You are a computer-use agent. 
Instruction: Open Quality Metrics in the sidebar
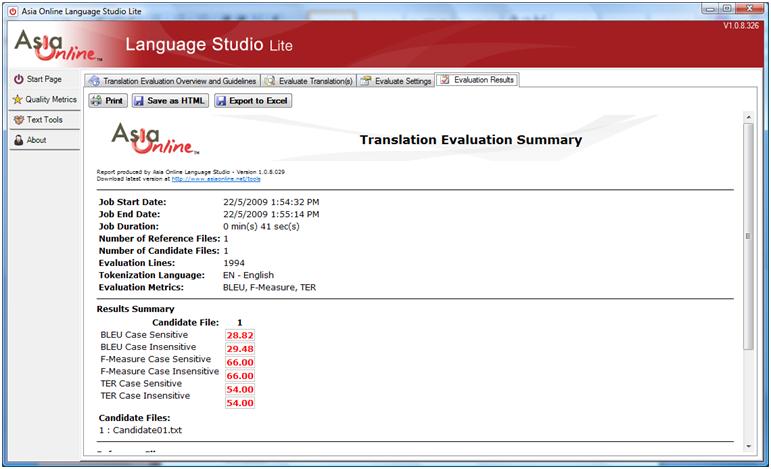(44, 99)
